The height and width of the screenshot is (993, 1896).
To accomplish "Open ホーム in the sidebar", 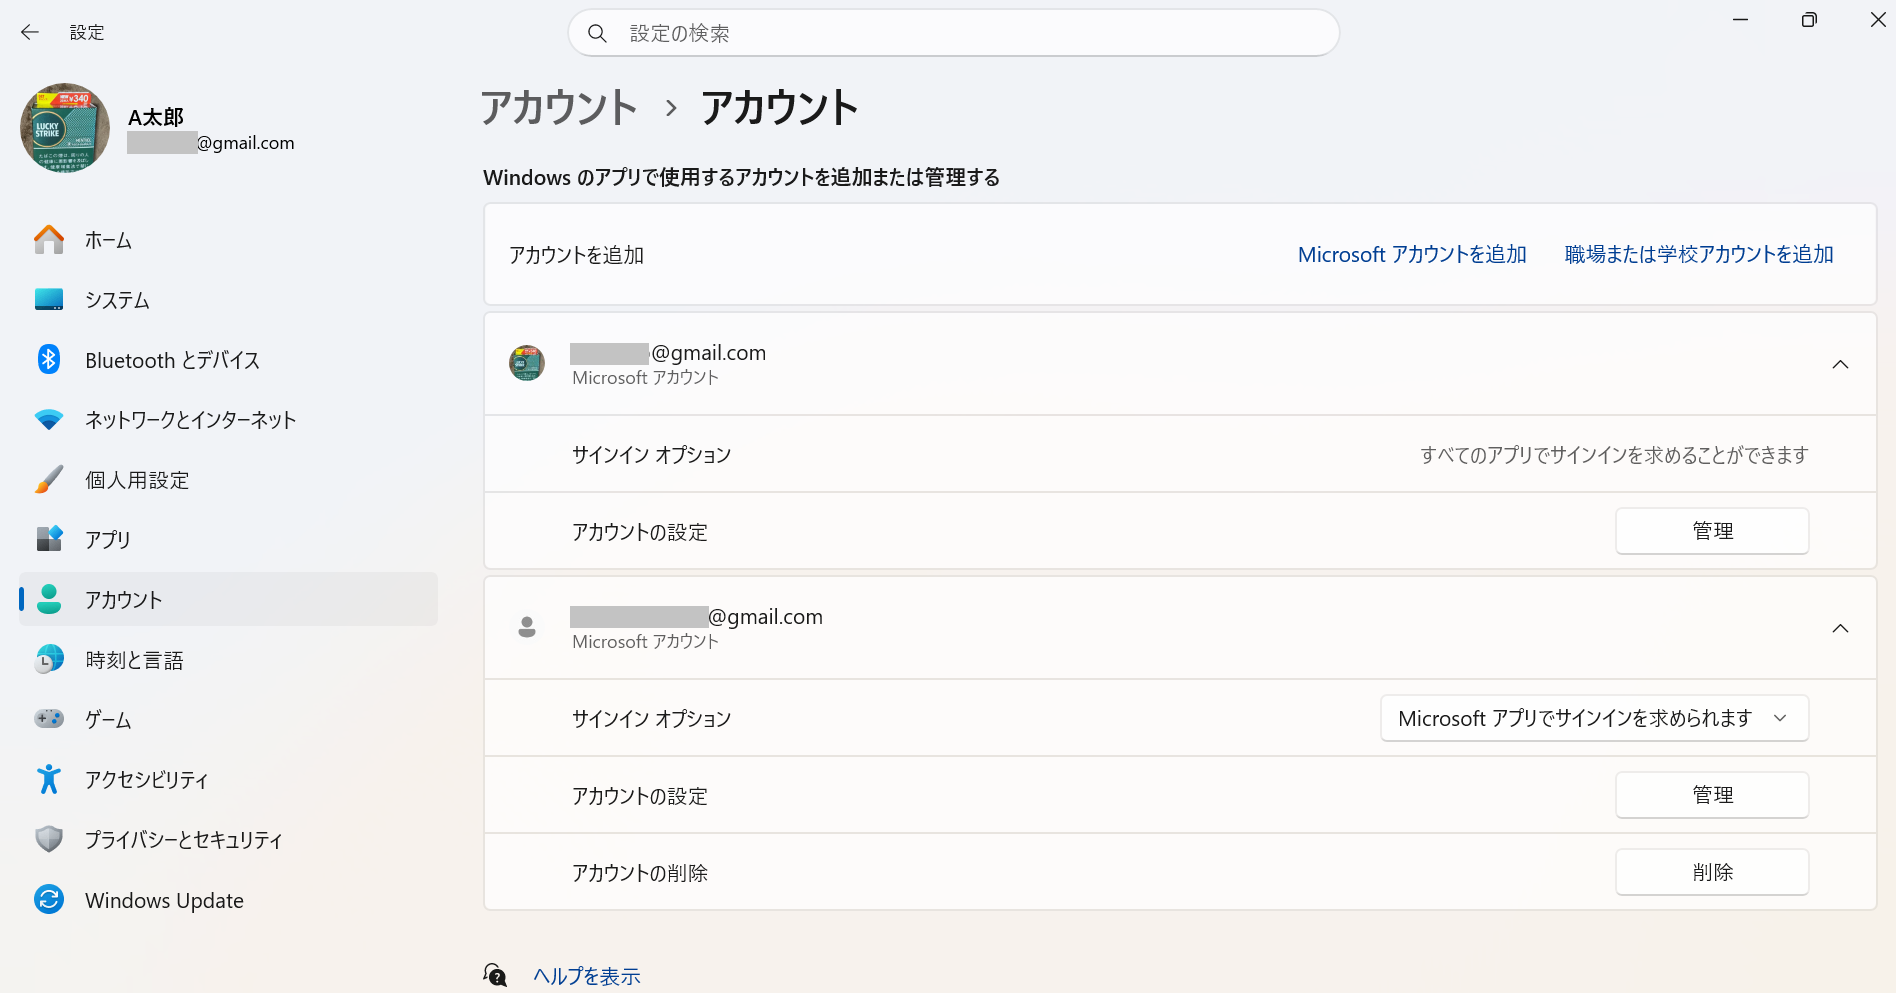I will click(228, 240).
